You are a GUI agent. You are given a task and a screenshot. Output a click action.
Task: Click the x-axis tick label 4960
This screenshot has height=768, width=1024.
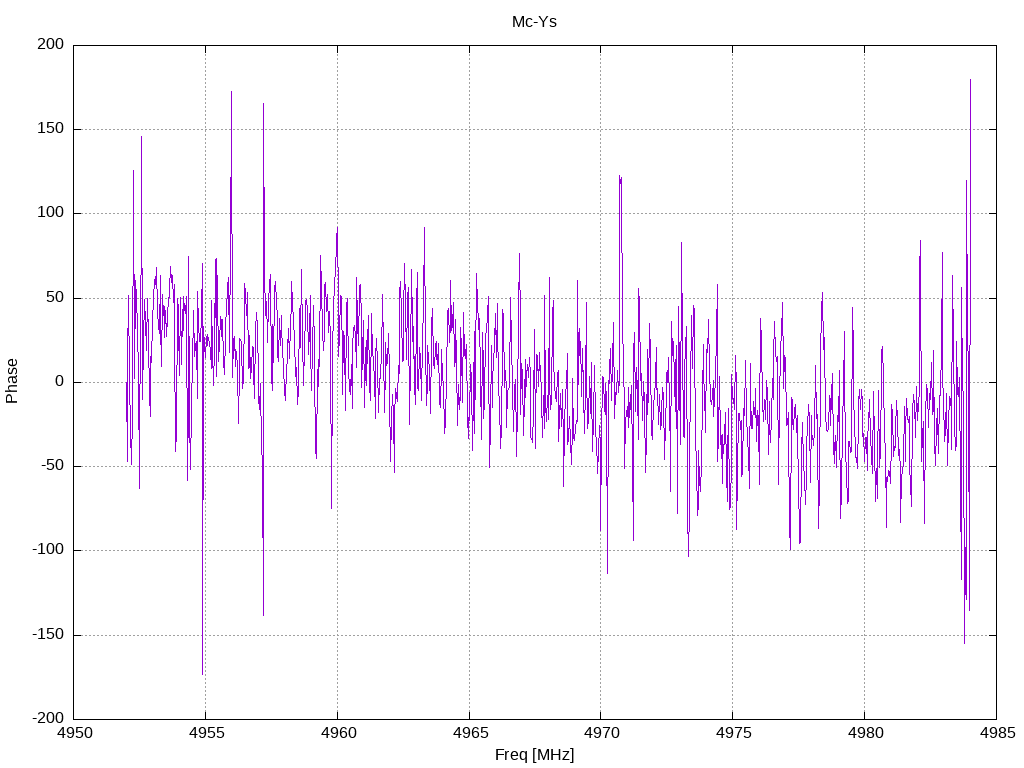point(338,733)
